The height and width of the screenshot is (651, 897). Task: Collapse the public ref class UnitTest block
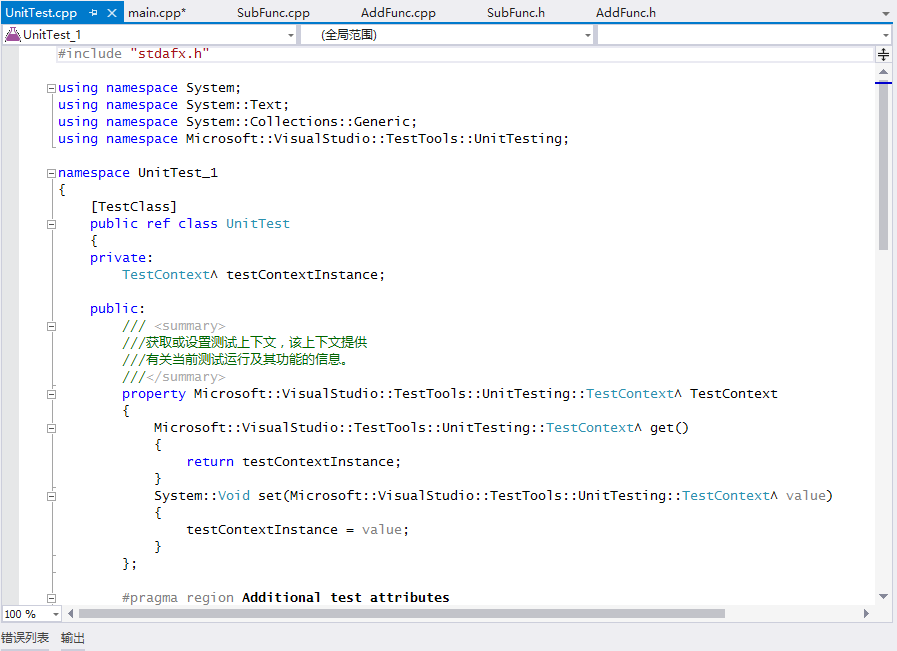51,224
